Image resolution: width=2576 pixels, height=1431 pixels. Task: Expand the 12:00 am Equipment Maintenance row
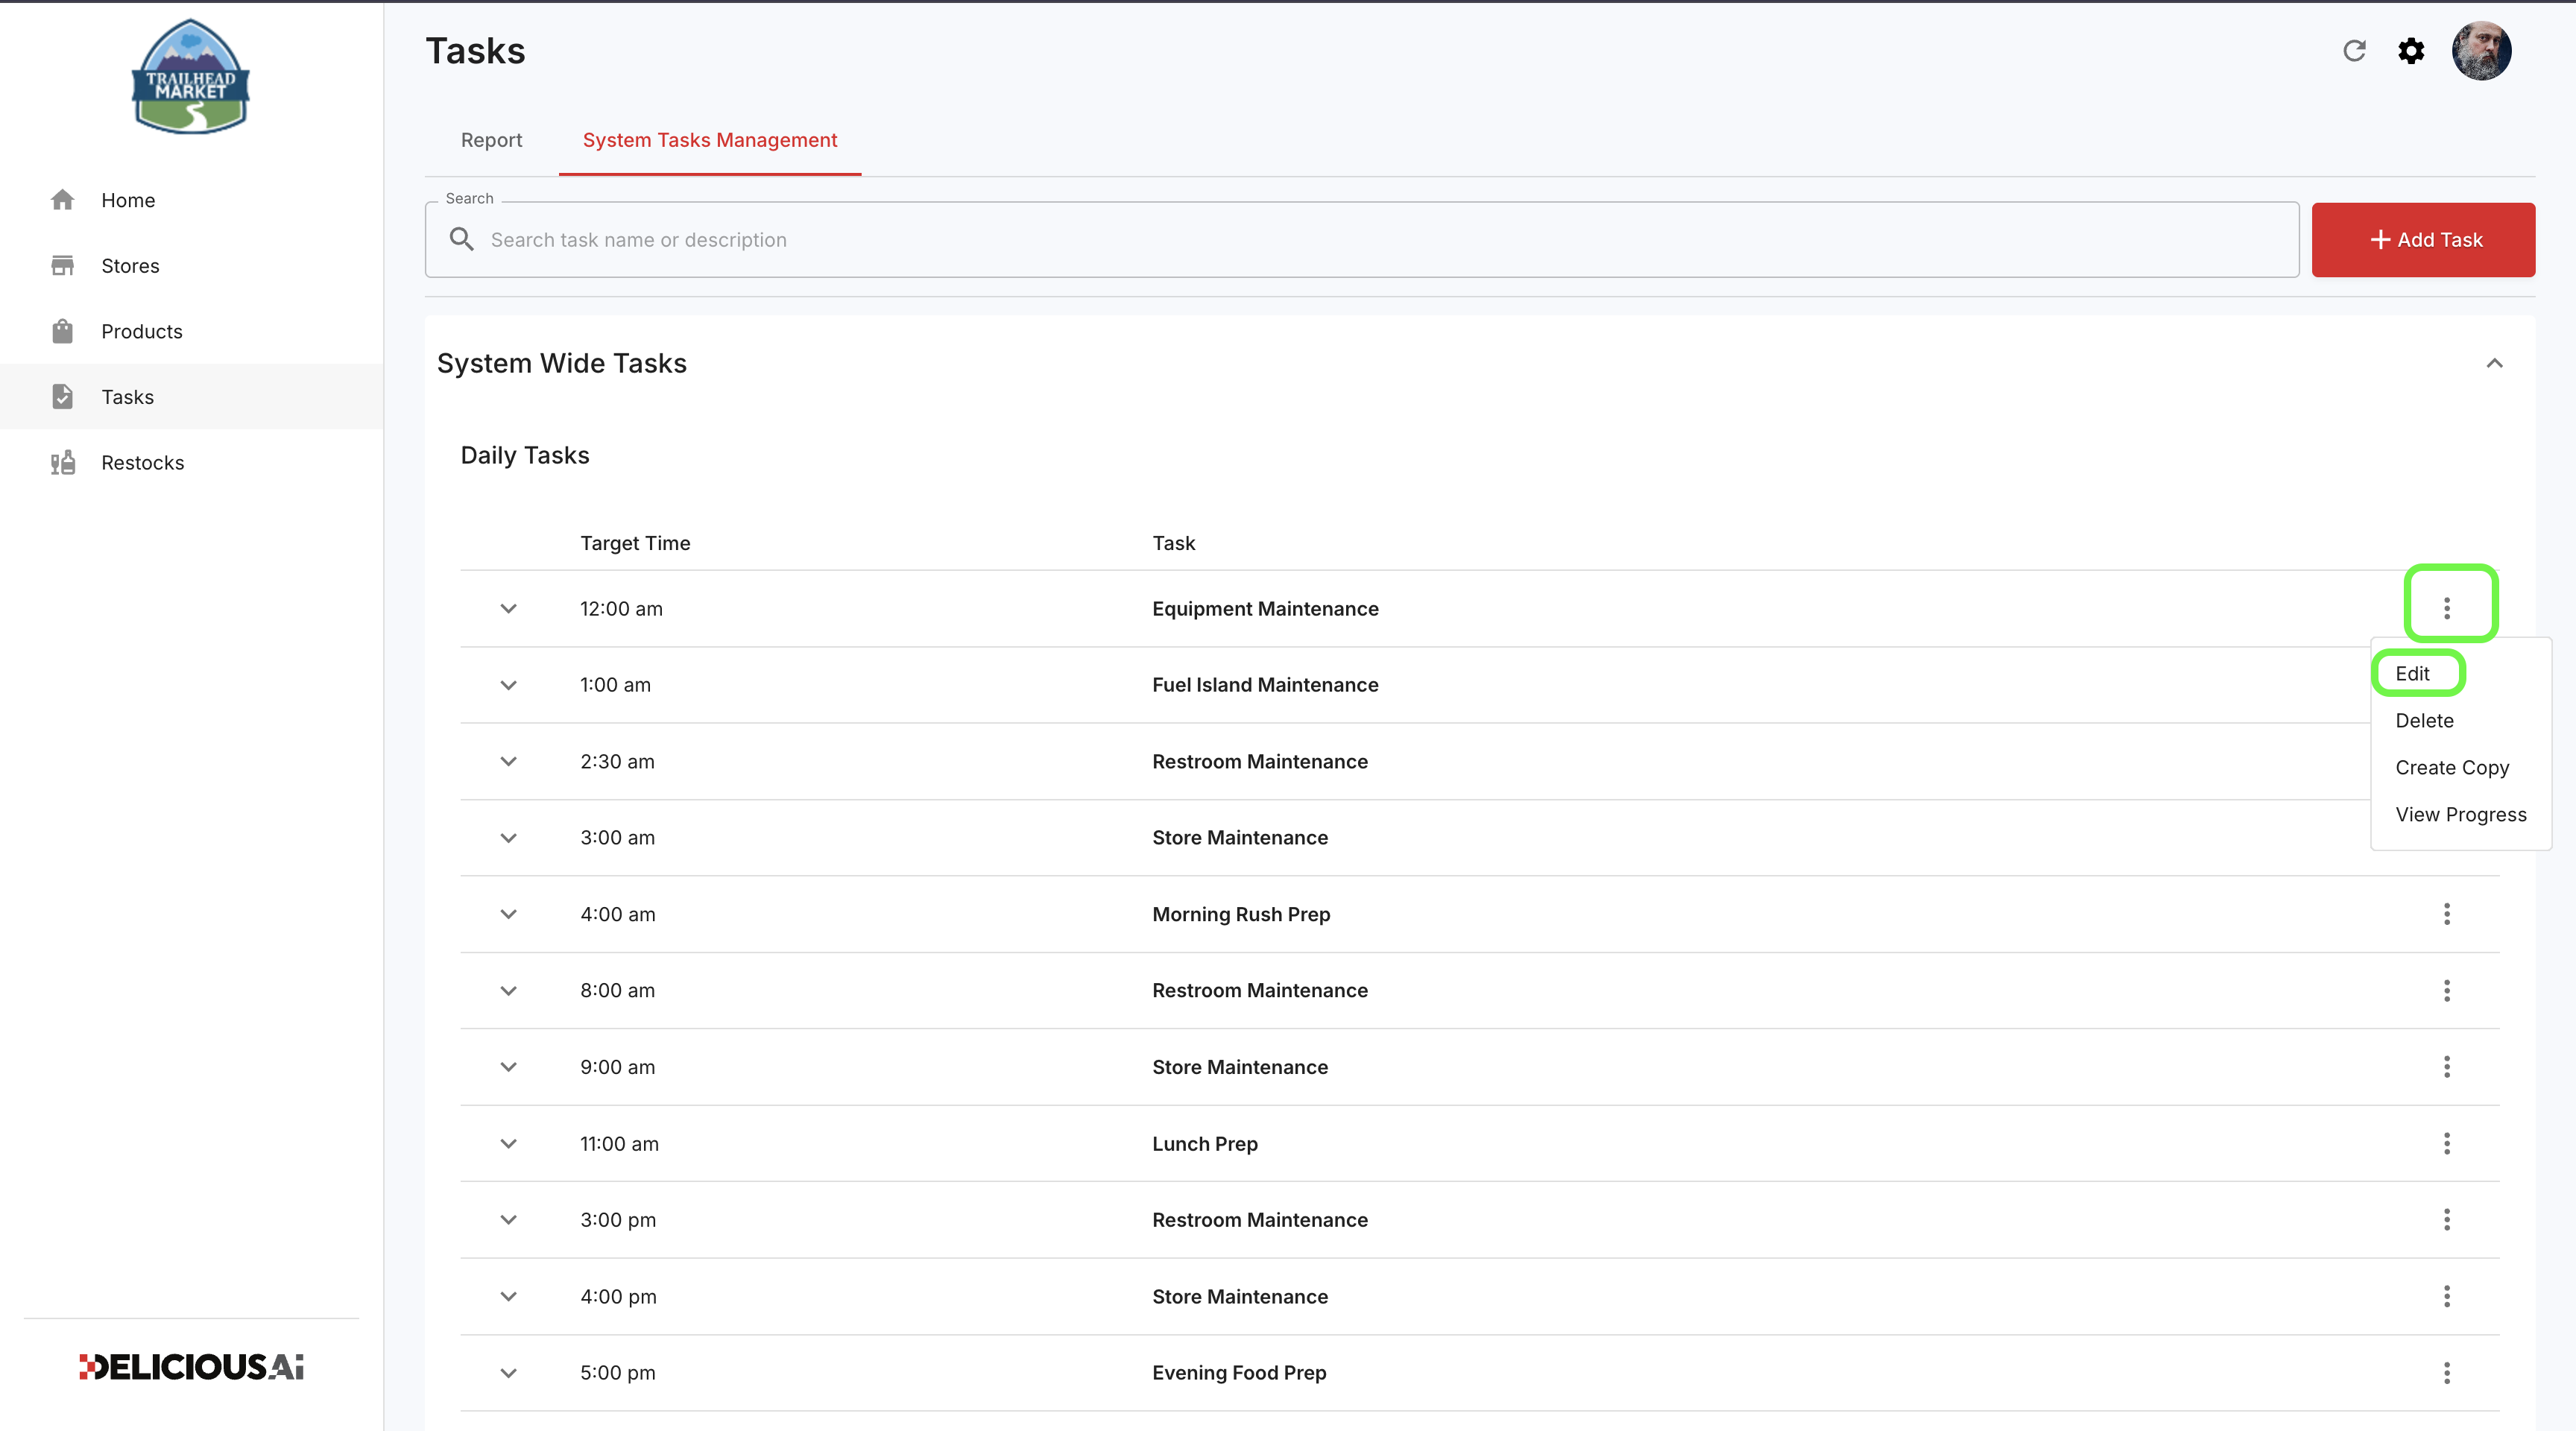(508, 608)
